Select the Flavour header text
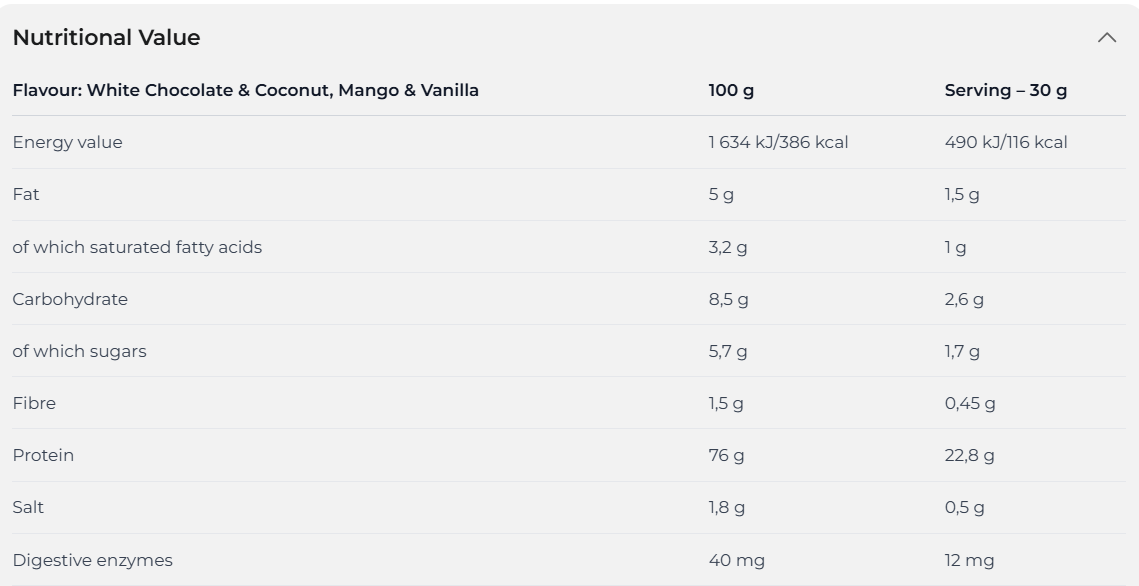 pos(246,91)
